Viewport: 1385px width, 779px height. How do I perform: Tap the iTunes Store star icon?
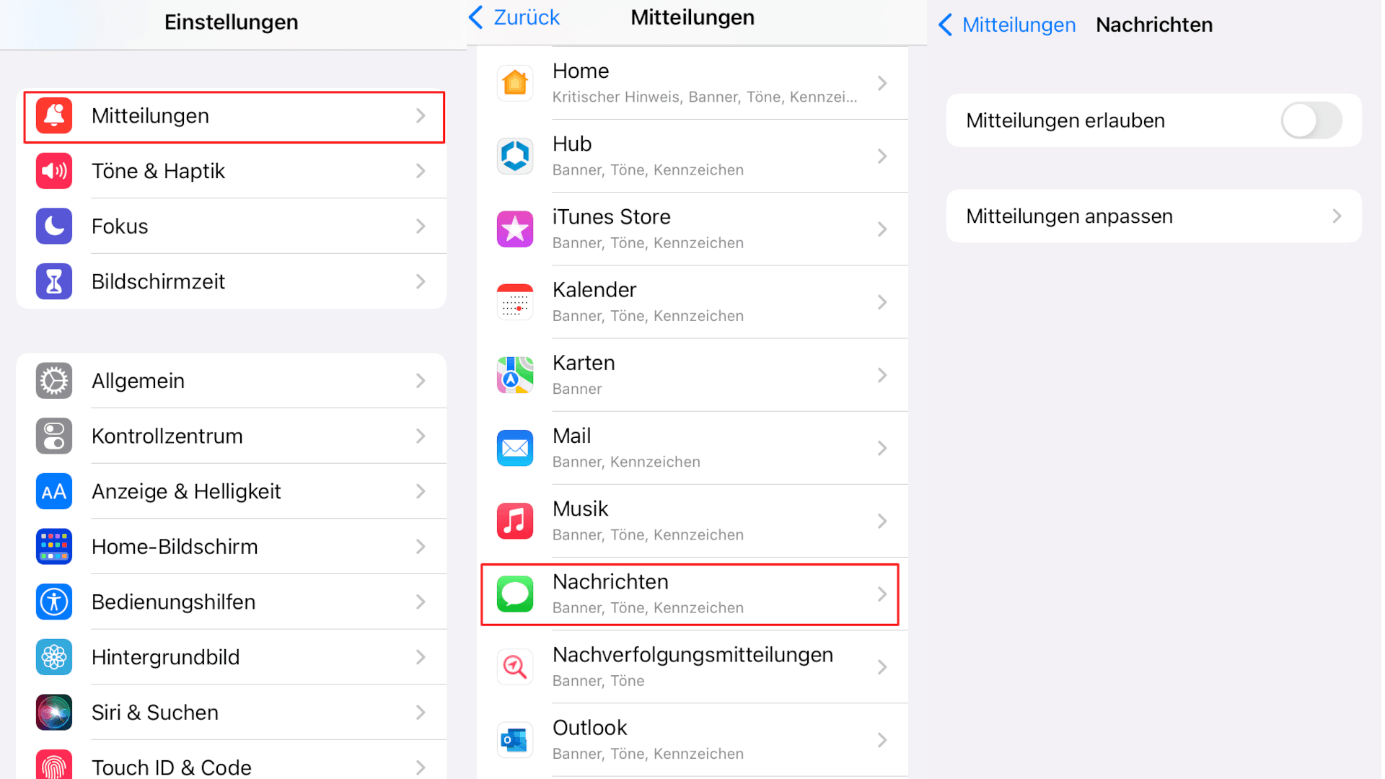pos(515,229)
